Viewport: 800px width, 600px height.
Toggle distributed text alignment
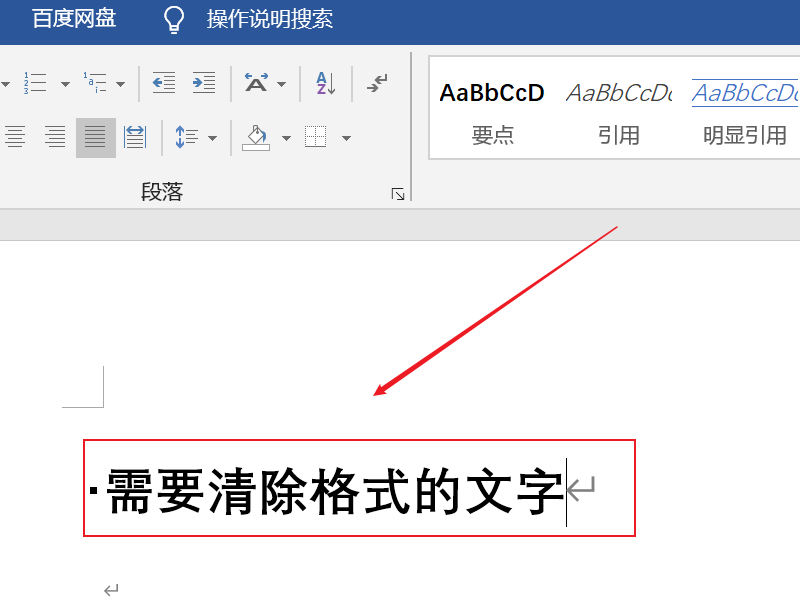134,137
